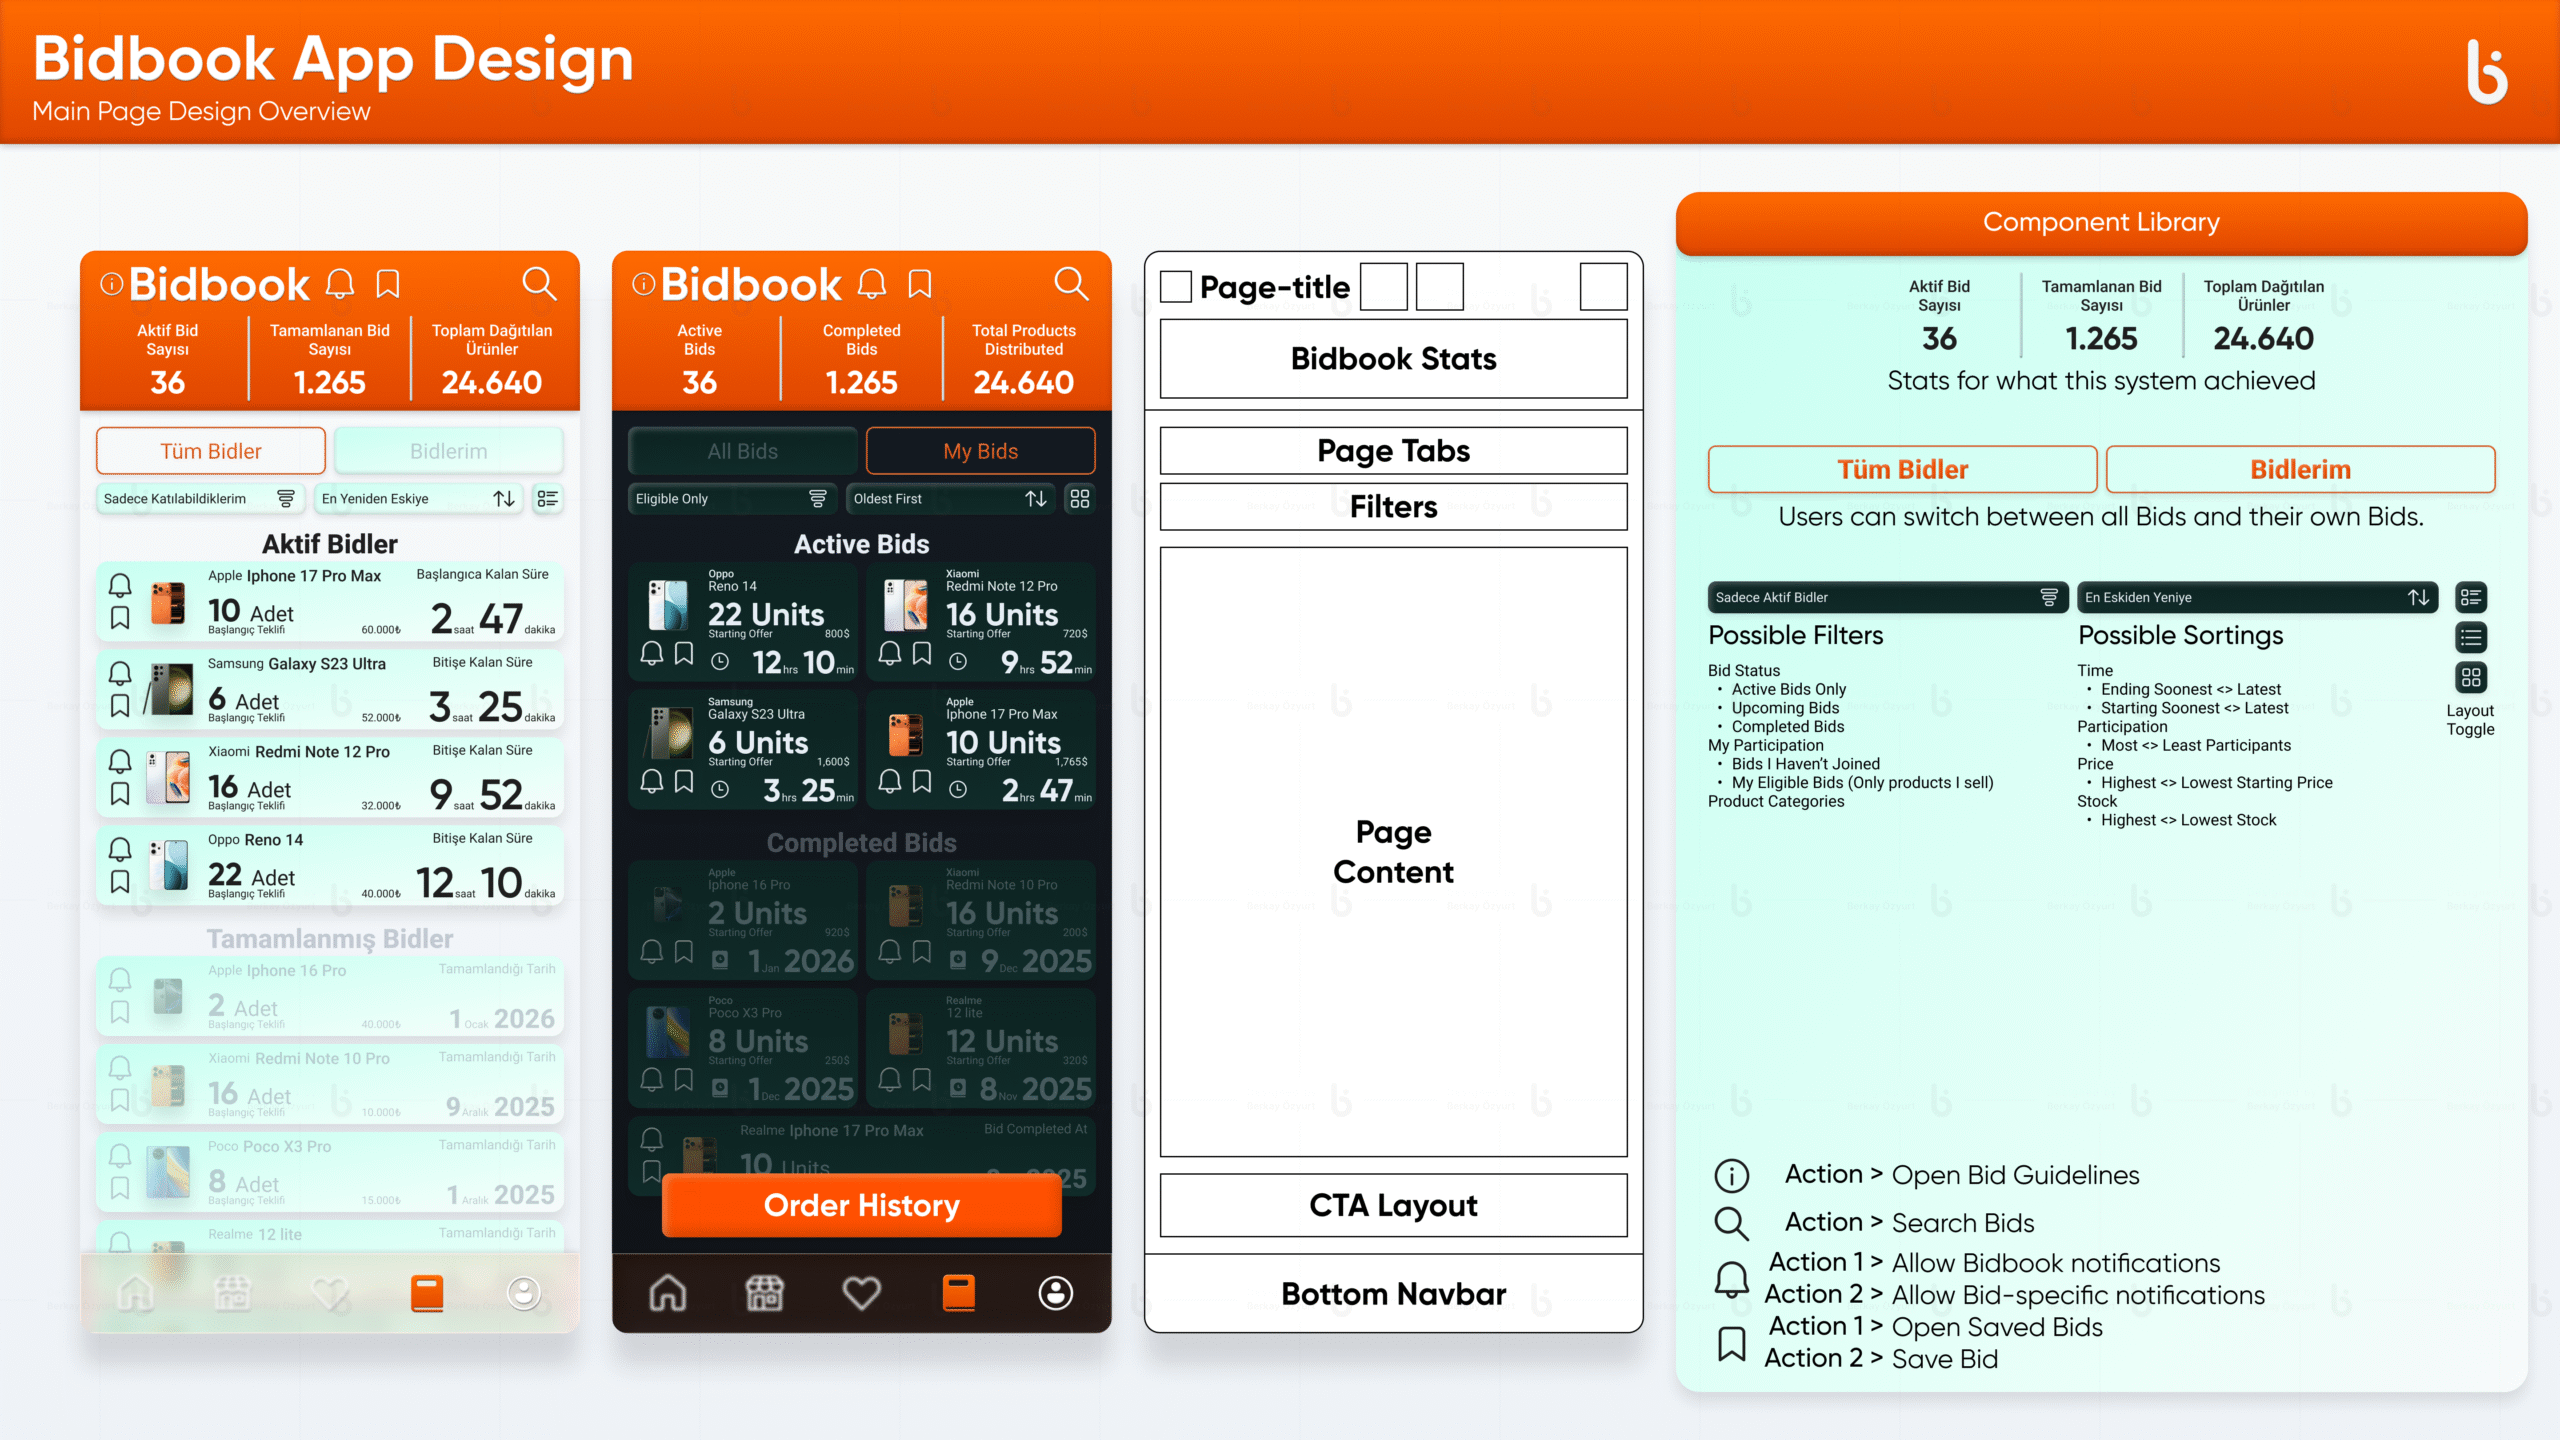Click 'Tüm Bidler' in the Component Library
Image resolution: width=2560 pixels, height=1440 pixels.
click(1903, 469)
